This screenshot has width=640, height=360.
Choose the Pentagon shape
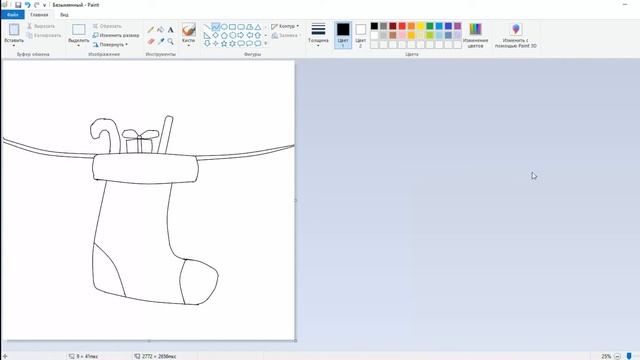pyautogui.click(x=224, y=36)
